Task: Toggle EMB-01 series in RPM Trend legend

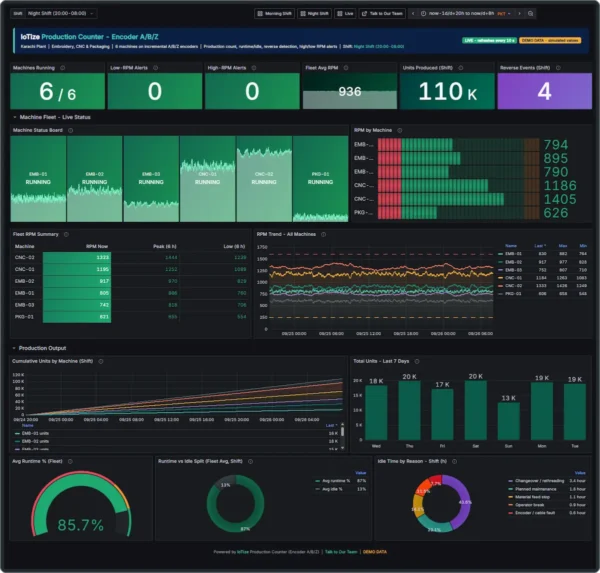Action: 513,254
